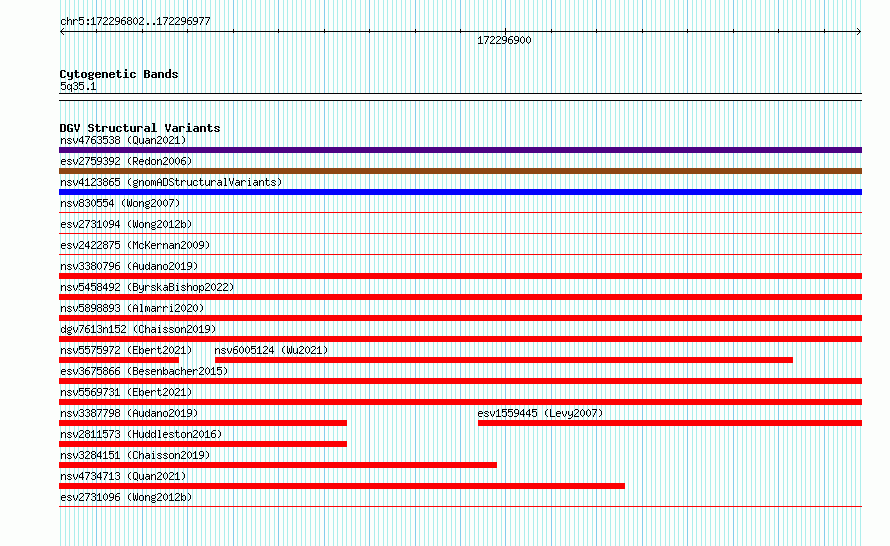The height and width of the screenshot is (546, 890).
Task: Click the blue nsv4123865 variant bar
Action: (460, 192)
